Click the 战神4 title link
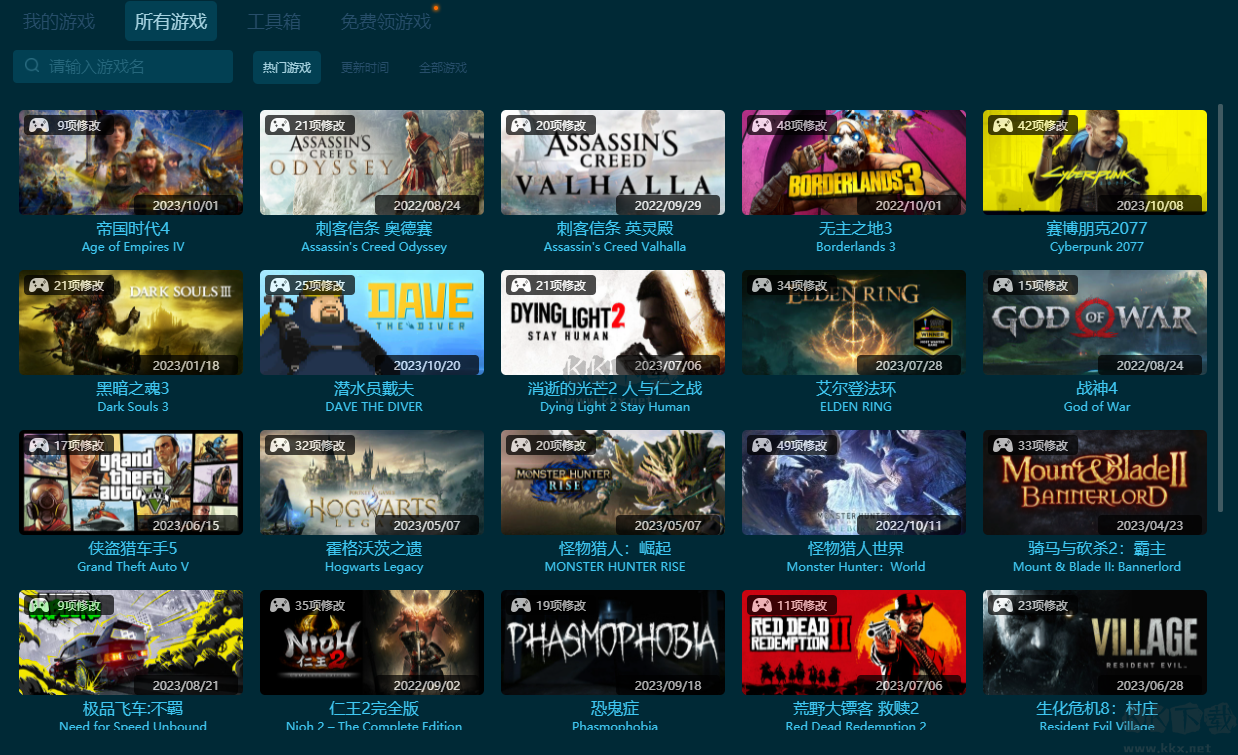The image size is (1238, 755). pyautogui.click(x=1097, y=388)
